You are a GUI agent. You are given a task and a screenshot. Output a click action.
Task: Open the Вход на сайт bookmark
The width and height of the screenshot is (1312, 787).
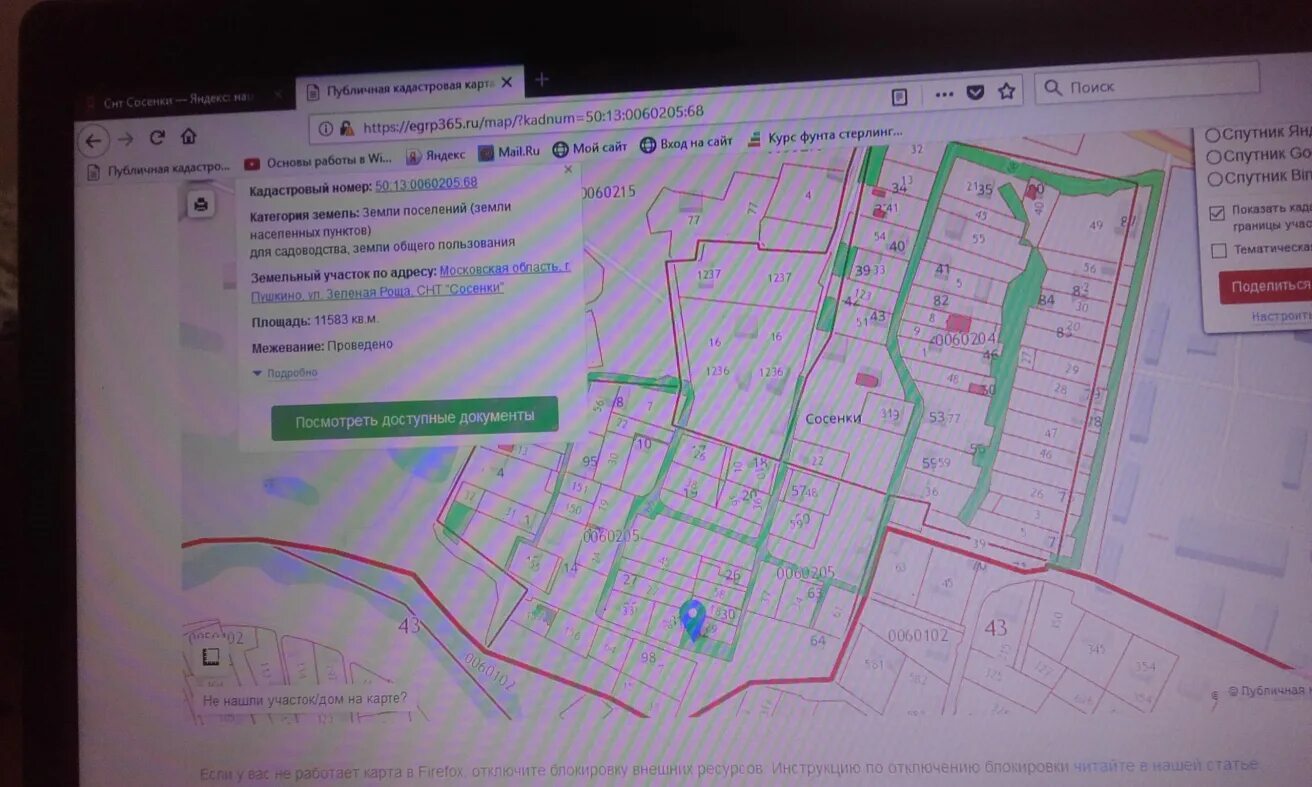click(x=687, y=144)
